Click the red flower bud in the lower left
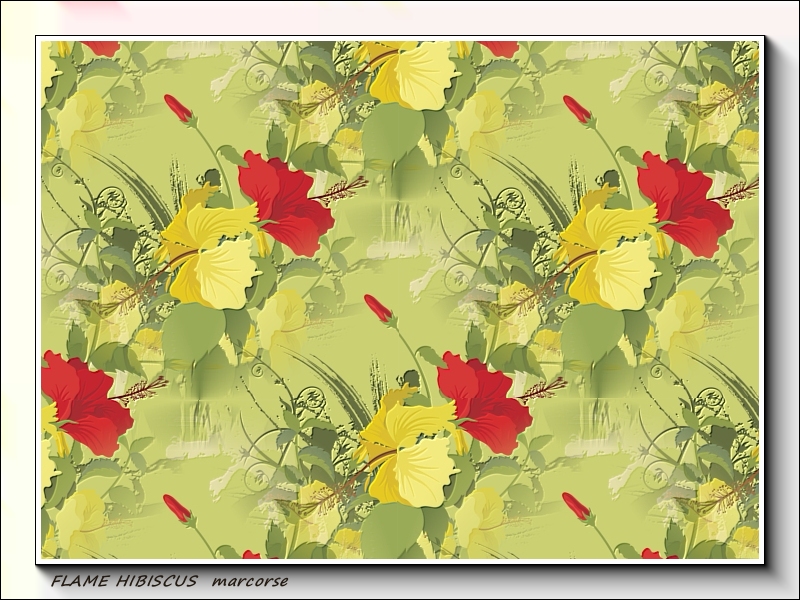 177,508
